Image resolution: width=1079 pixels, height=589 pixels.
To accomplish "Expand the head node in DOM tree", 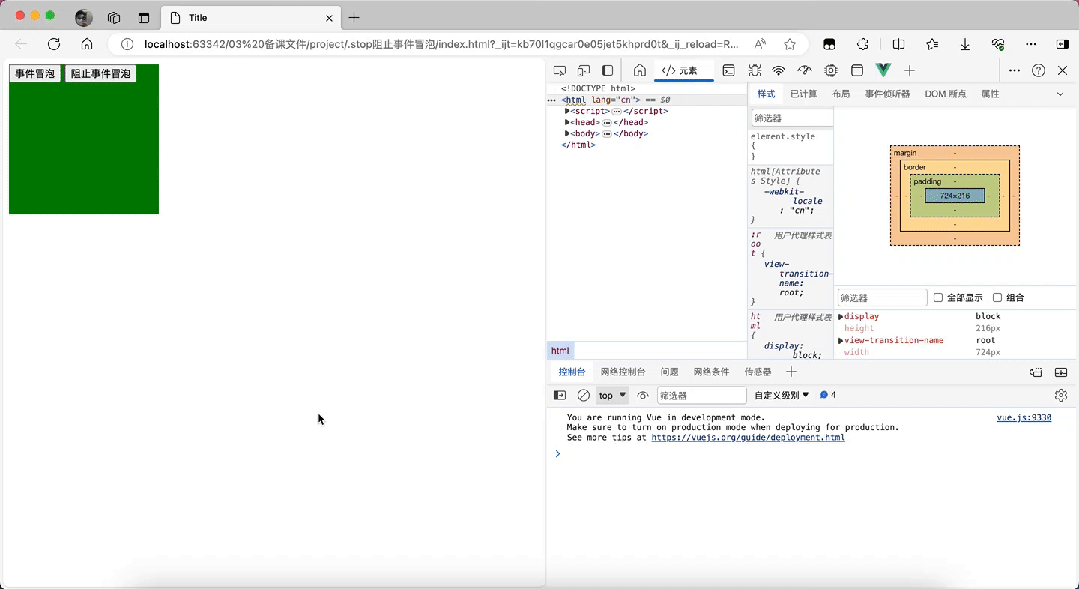I will pyautogui.click(x=567, y=122).
